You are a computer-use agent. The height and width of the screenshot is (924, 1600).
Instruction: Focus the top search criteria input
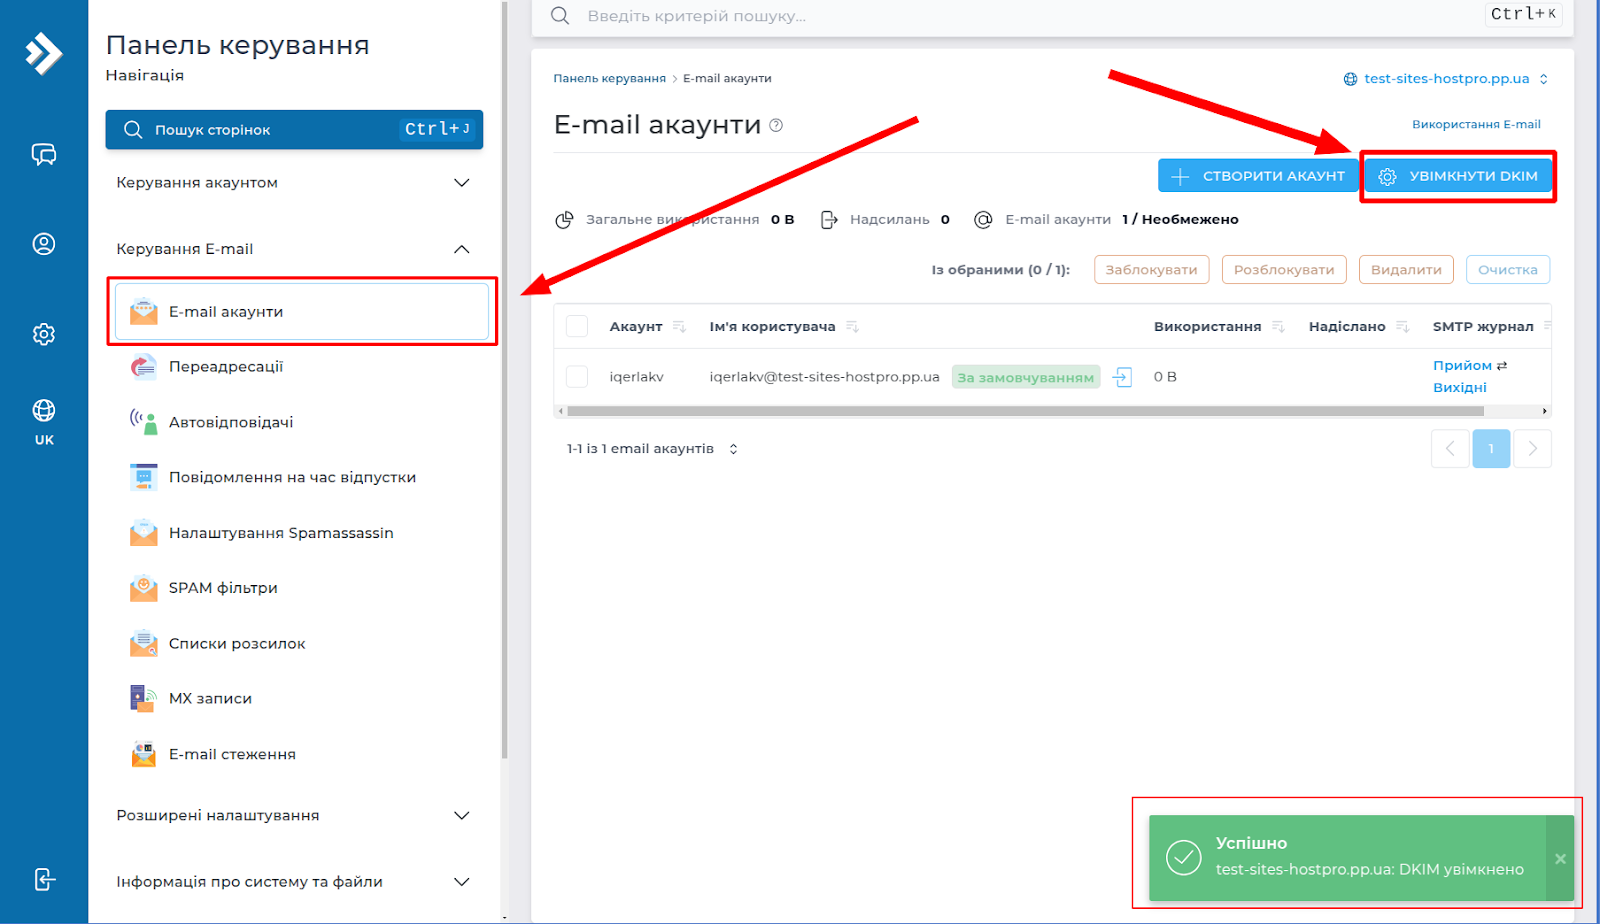pos(1030,16)
